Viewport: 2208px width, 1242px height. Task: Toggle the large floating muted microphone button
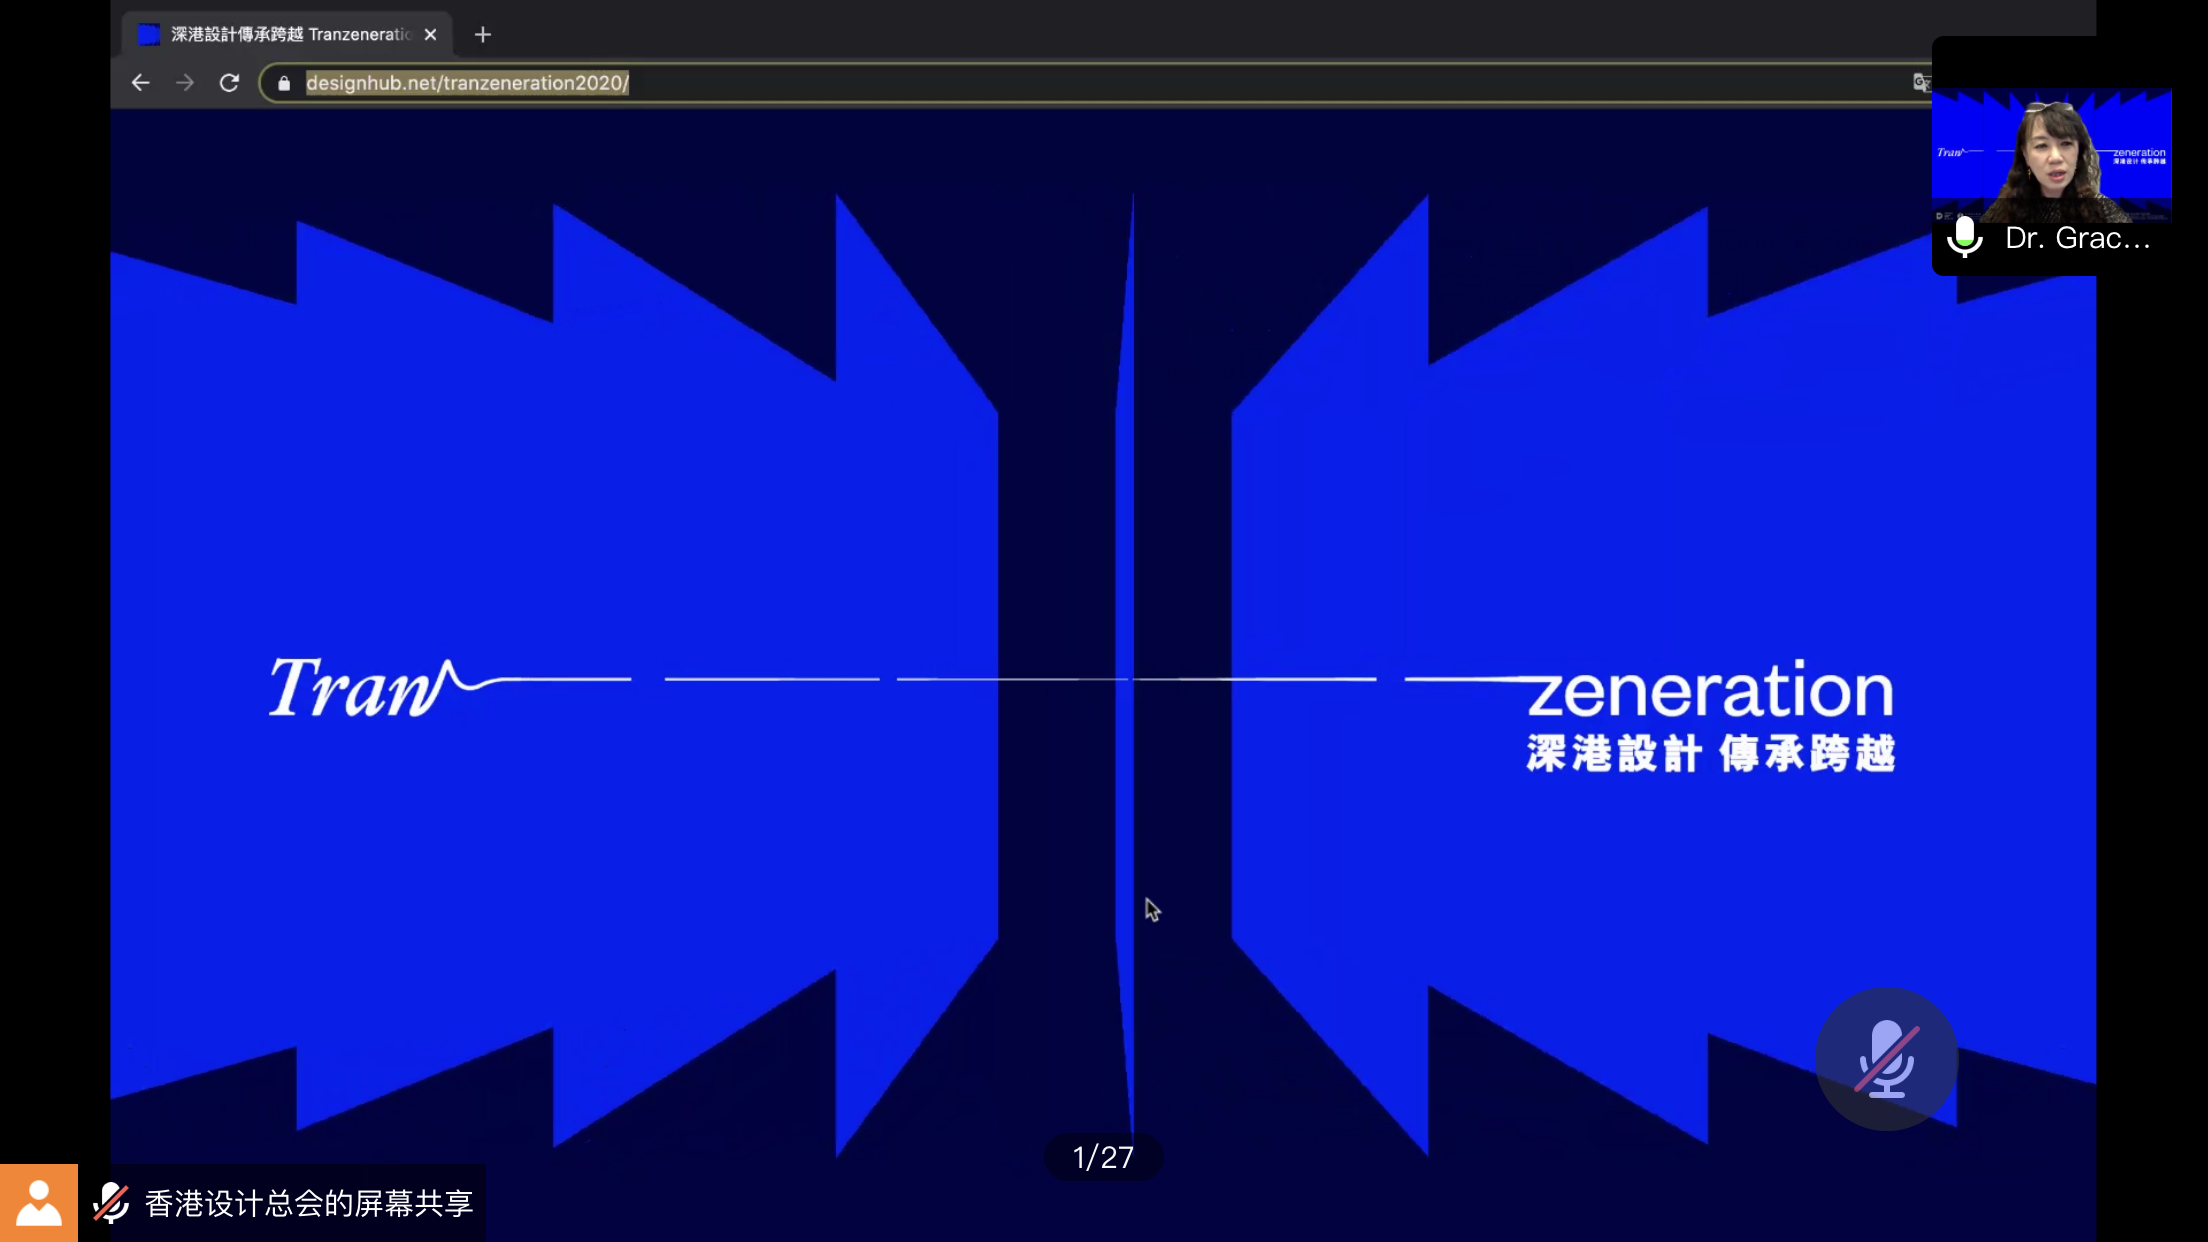click(1886, 1059)
